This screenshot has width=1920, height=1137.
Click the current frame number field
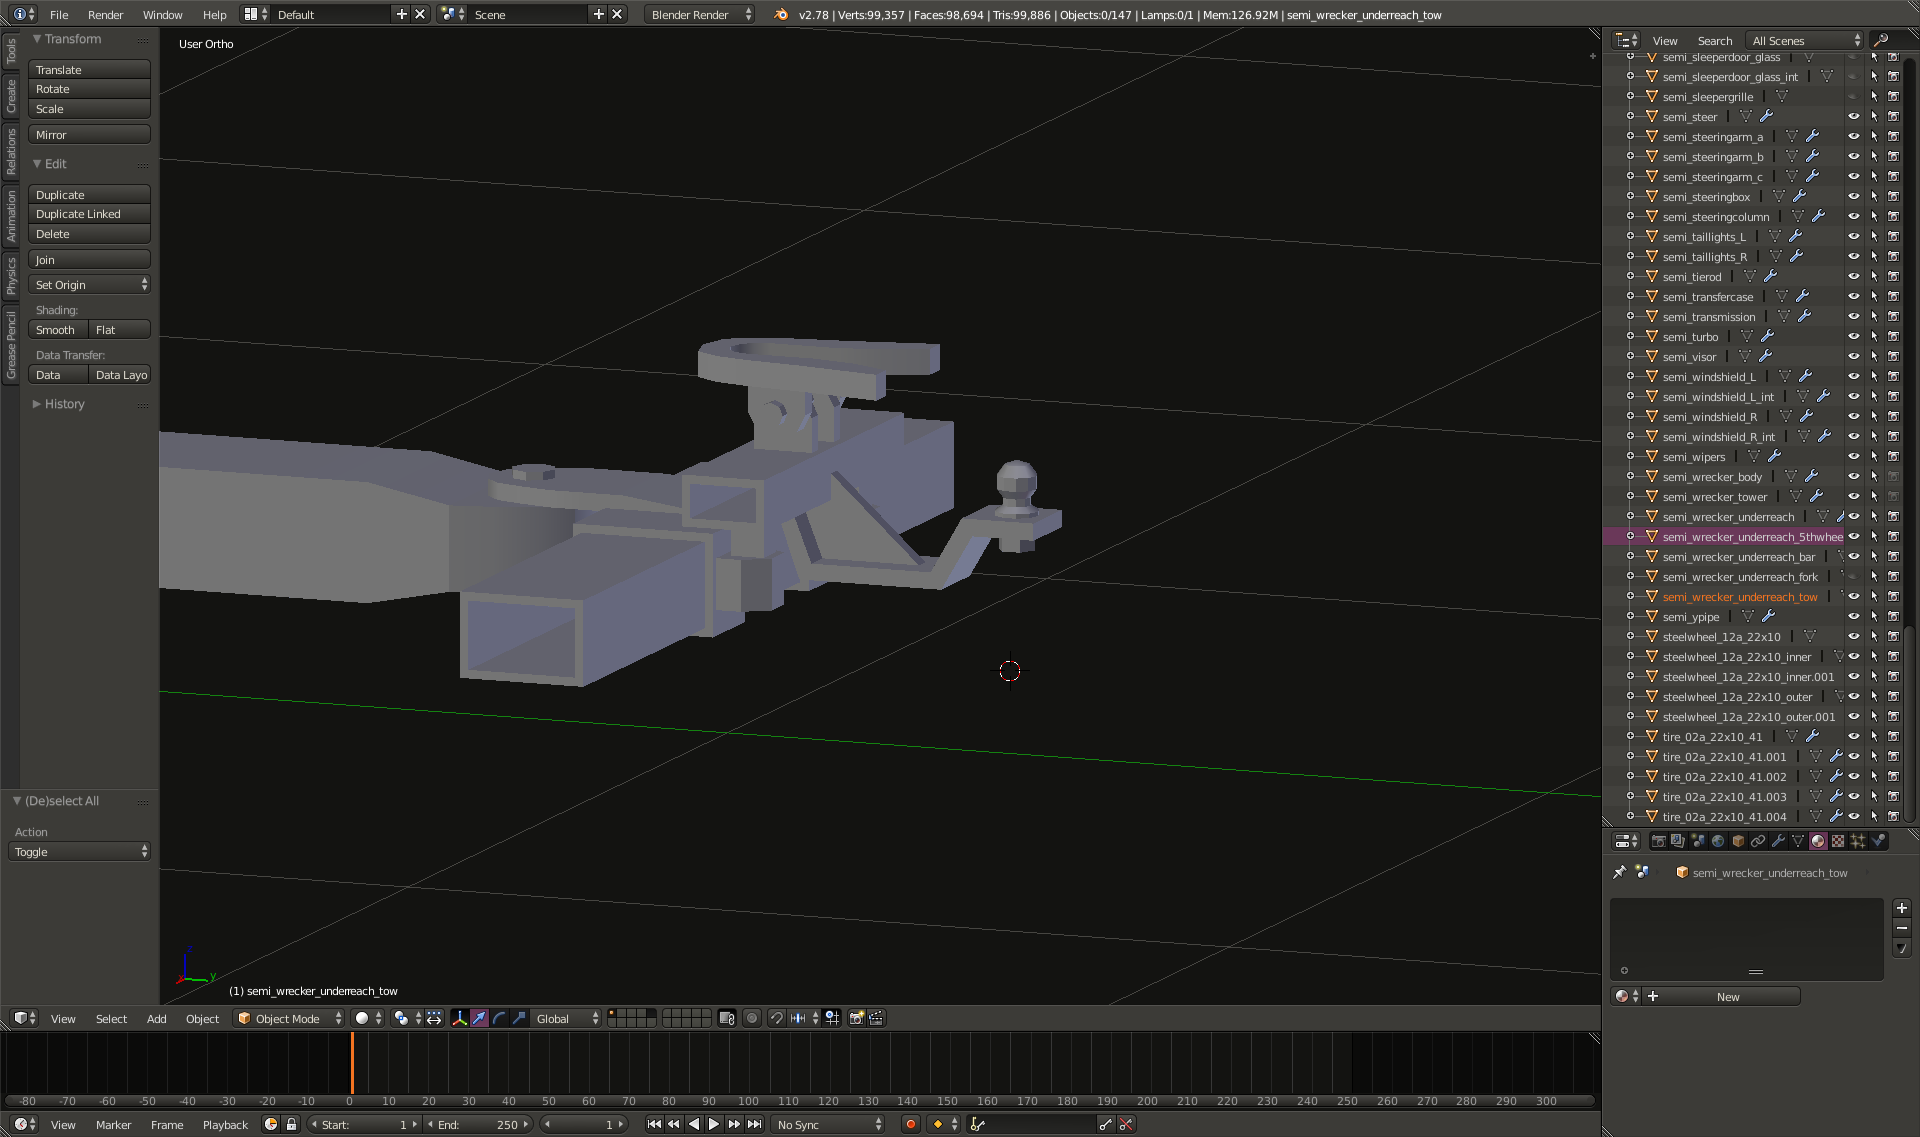tap(582, 1124)
